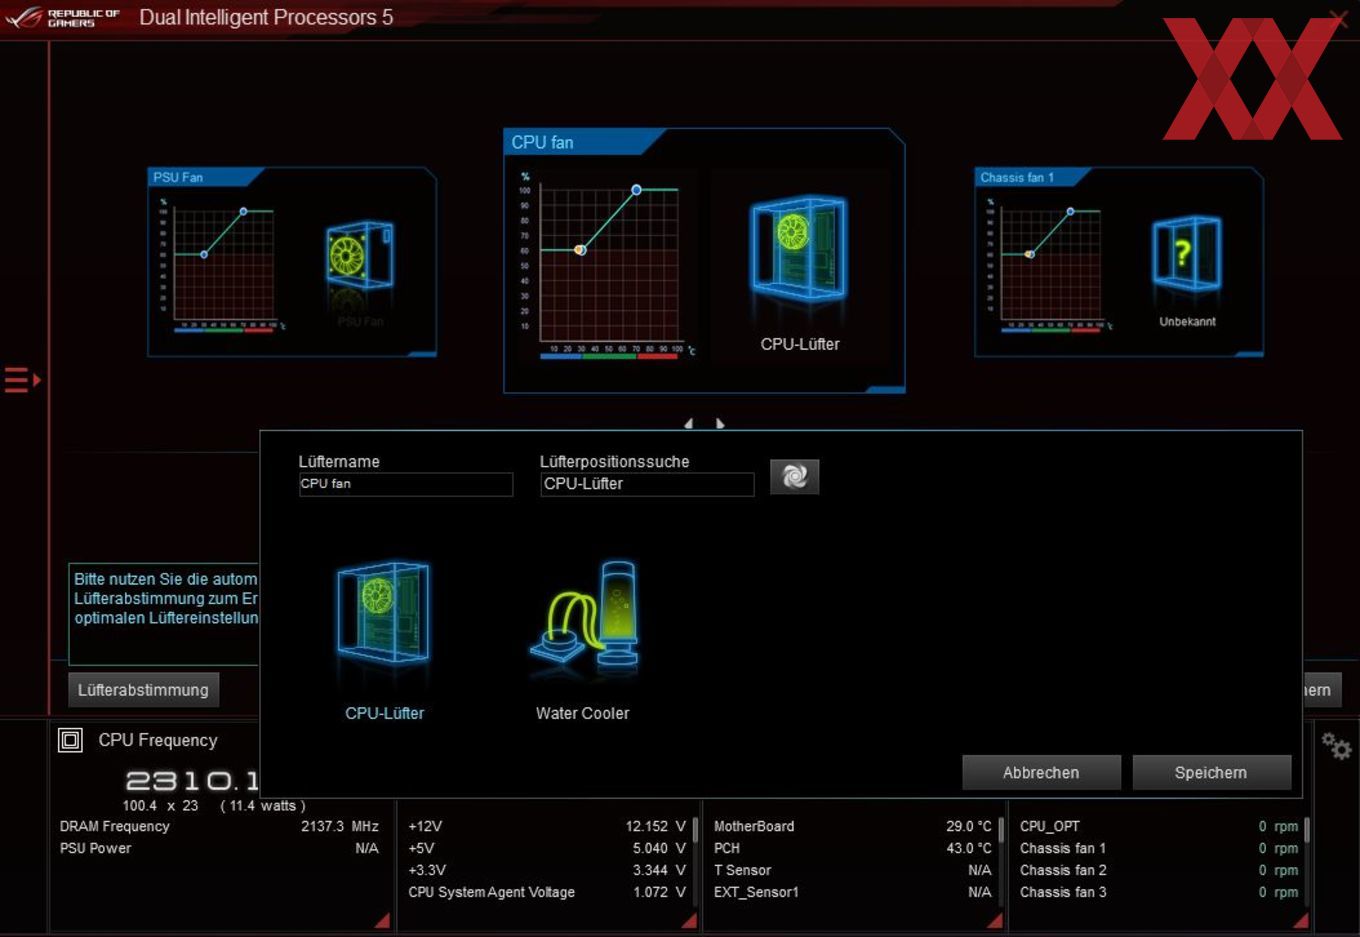Viewport: 1360px width, 937px height.
Task: Click the Abbrechen button
Action: (x=1041, y=773)
